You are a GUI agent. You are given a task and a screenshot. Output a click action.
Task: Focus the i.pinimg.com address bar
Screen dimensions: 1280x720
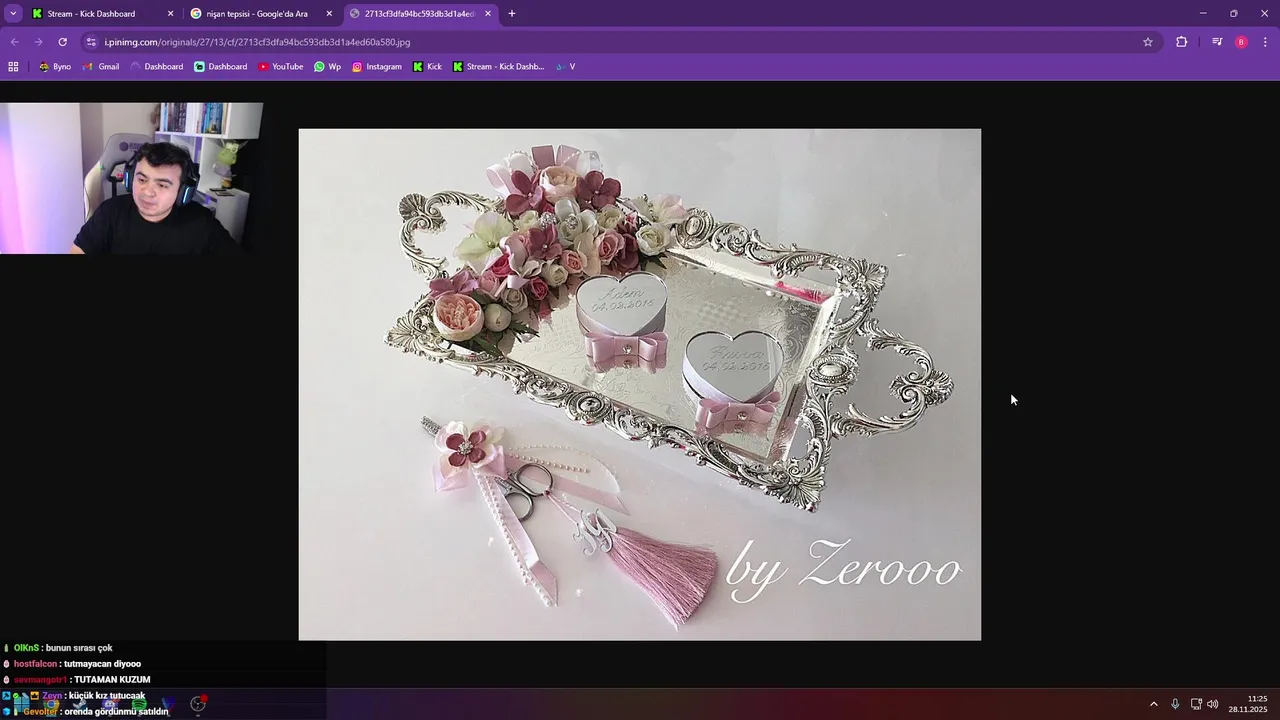pyautogui.click(x=620, y=42)
